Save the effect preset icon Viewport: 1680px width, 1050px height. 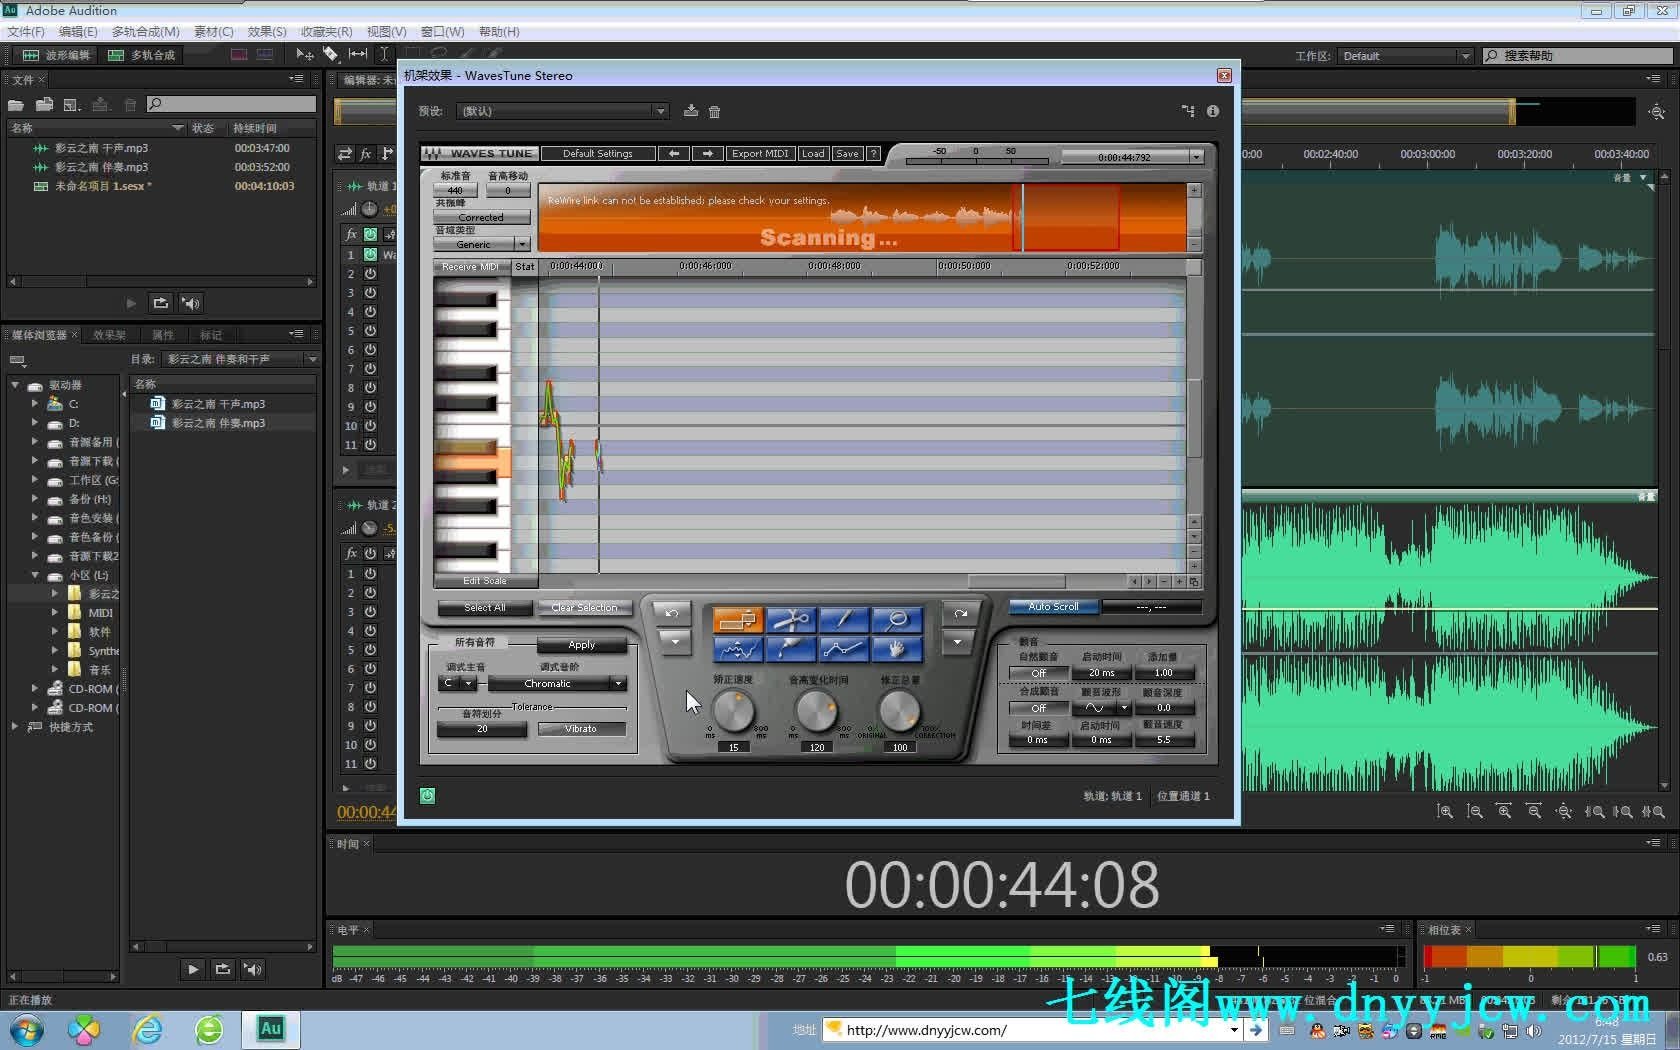[x=690, y=111]
